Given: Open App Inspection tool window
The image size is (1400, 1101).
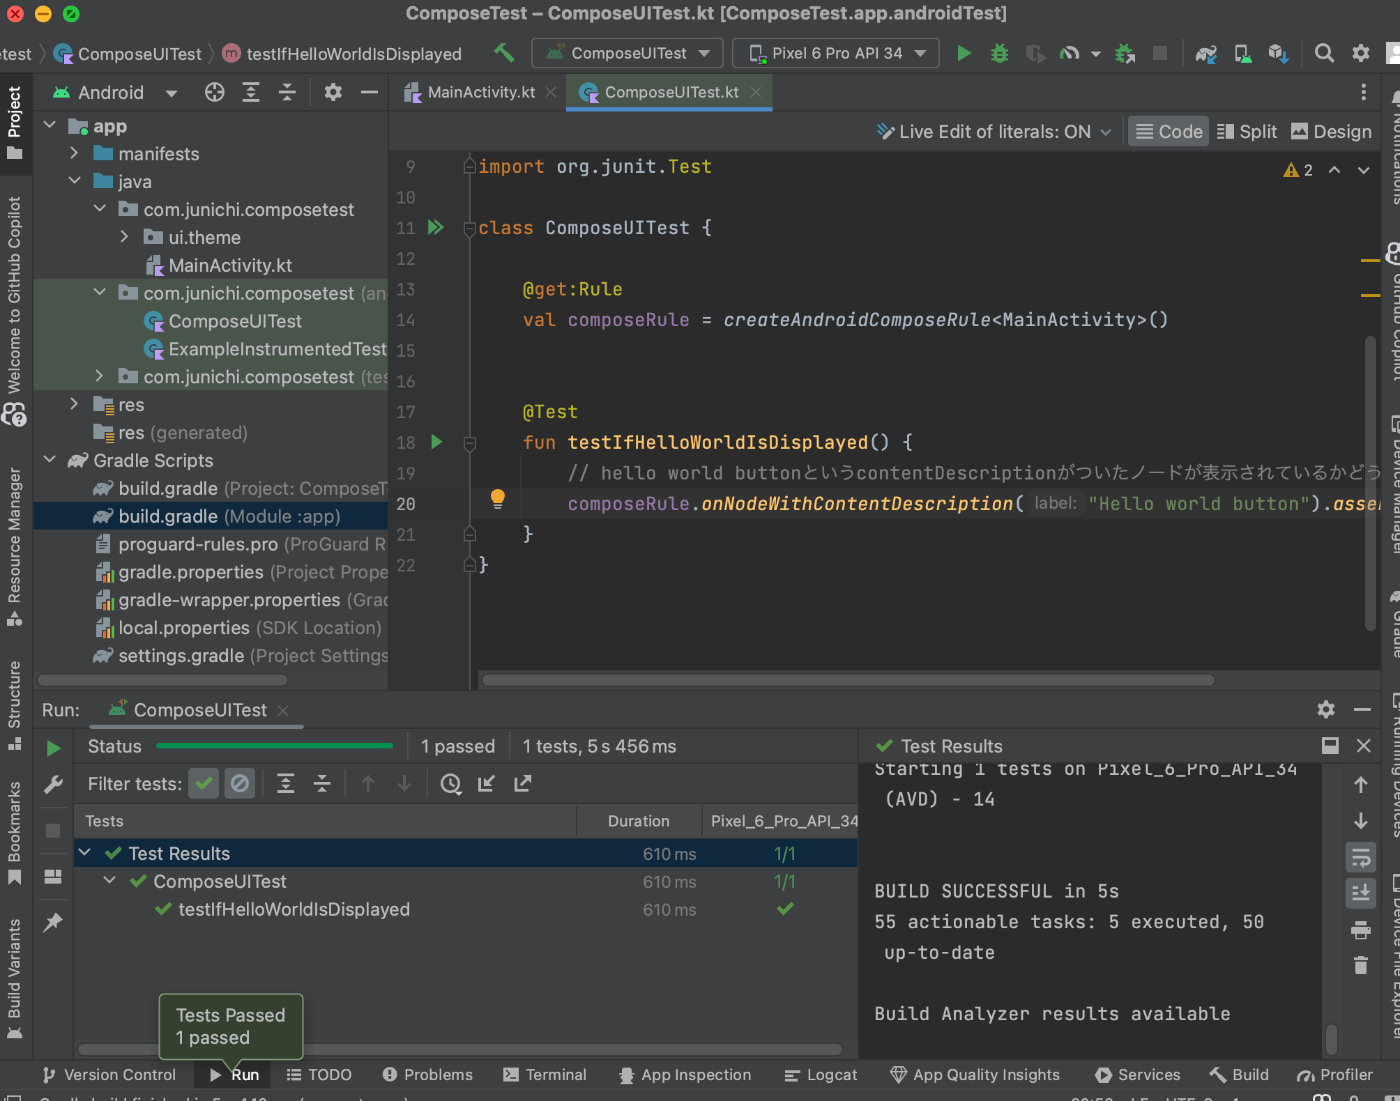Looking at the screenshot, I should pyautogui.click(x=685, y=1074).
